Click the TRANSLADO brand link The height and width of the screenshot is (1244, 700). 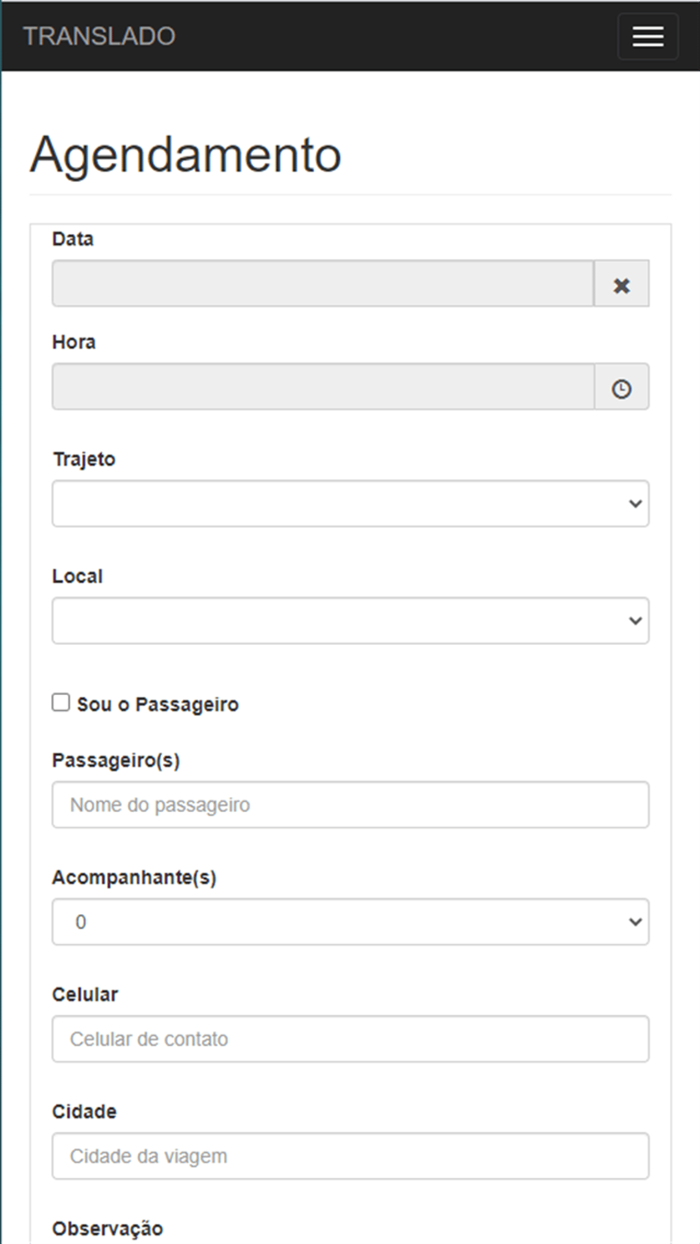click(99, 37)
